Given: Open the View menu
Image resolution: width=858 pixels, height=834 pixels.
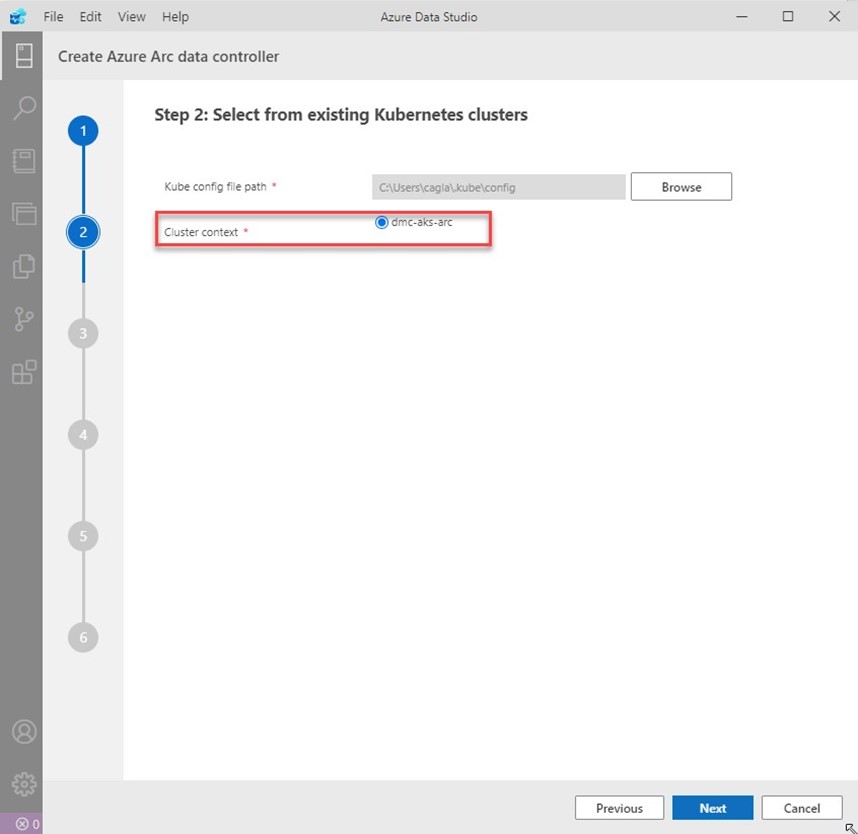Looking at the screenshot, I should [x=131, y=17].
